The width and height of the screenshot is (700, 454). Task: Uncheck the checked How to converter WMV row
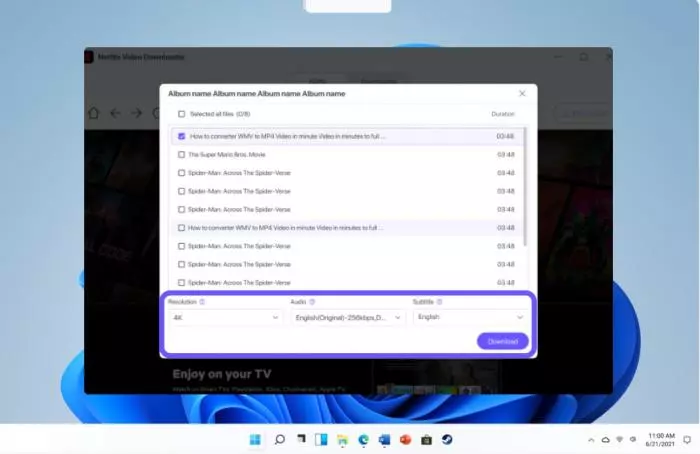(181, 136)
